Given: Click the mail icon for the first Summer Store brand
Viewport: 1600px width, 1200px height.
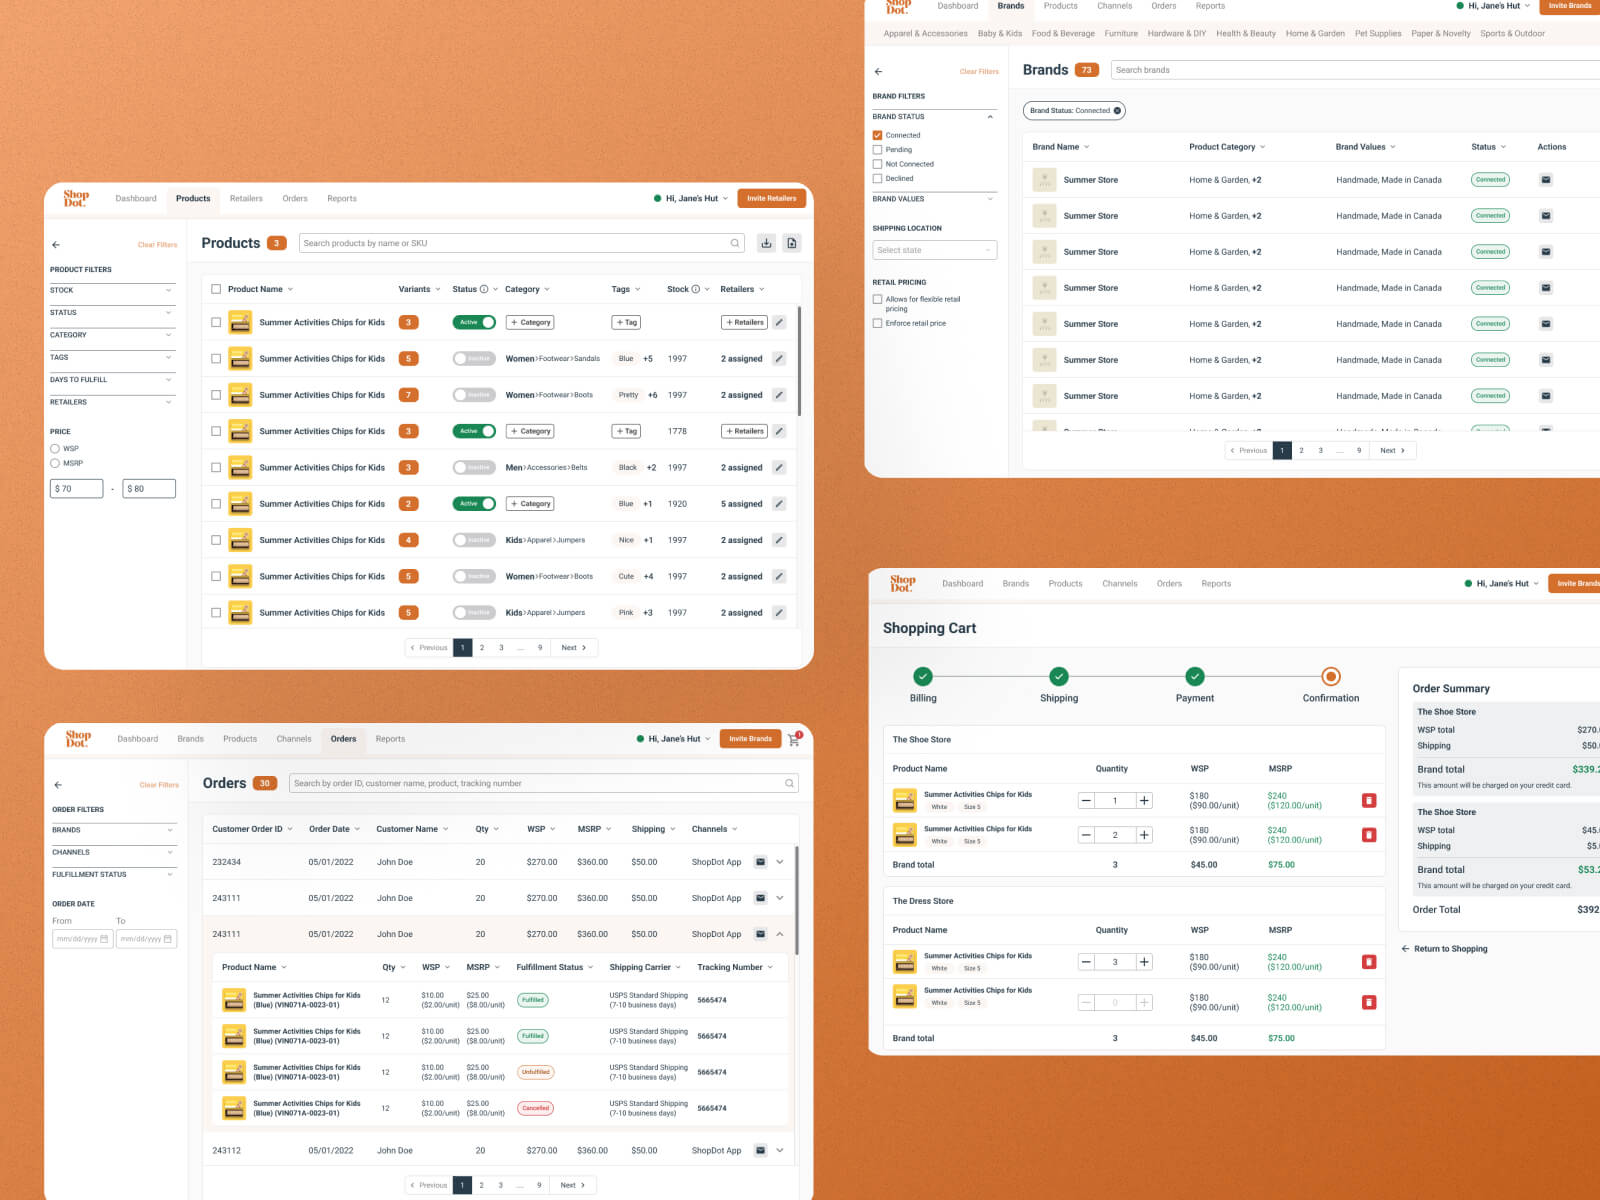Looking at the screenshot, I should (x=1545, y=180).
